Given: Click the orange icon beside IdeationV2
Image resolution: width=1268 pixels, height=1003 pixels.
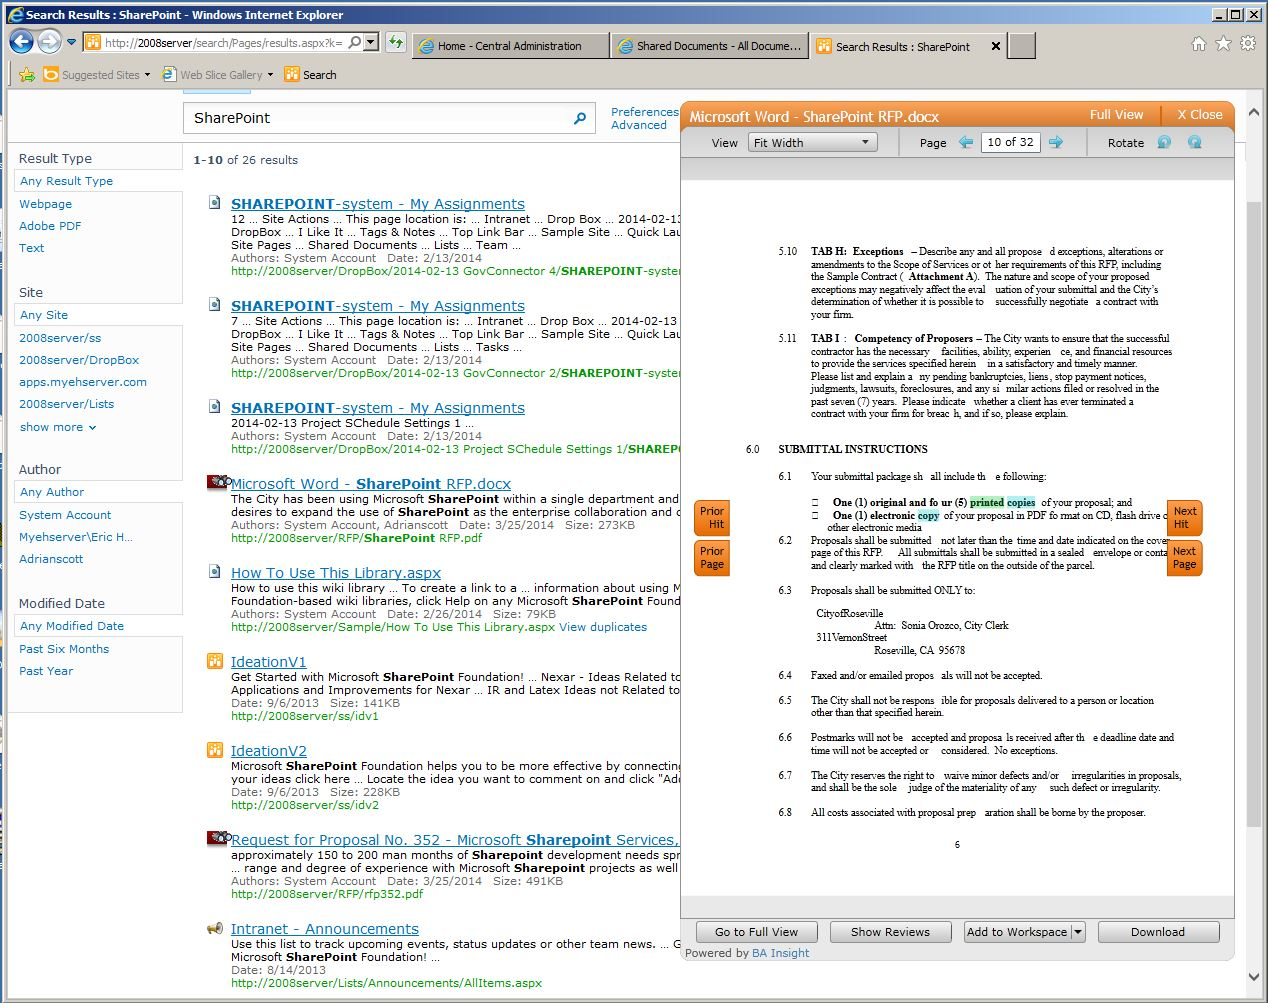Looking at the screenshot, I should click(214, 750).
